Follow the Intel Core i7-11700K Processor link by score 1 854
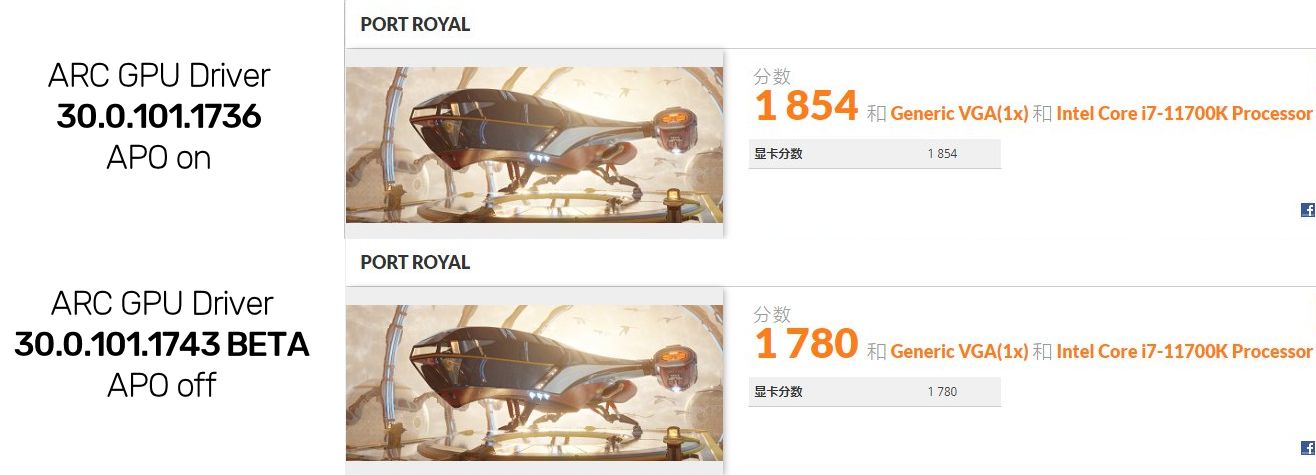This screenshot has height=475, width=1316. point(1183,113)
